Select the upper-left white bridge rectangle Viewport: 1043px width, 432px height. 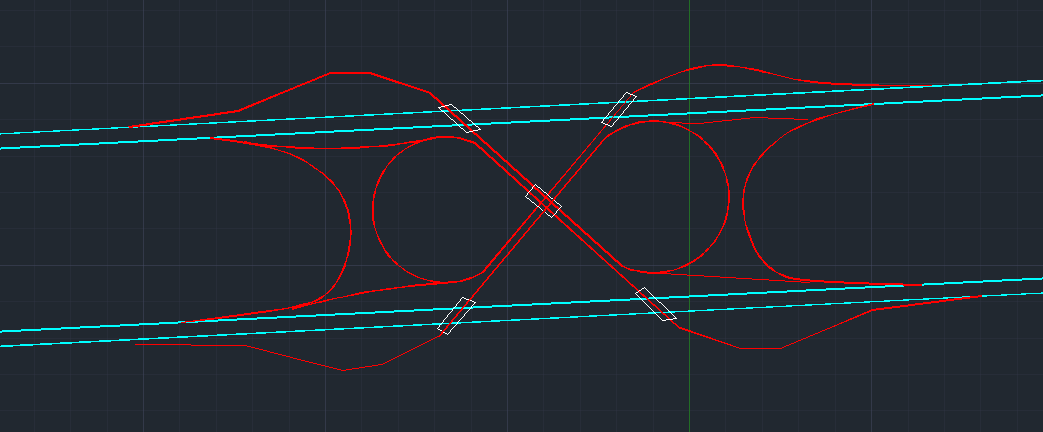pos(460,118)
